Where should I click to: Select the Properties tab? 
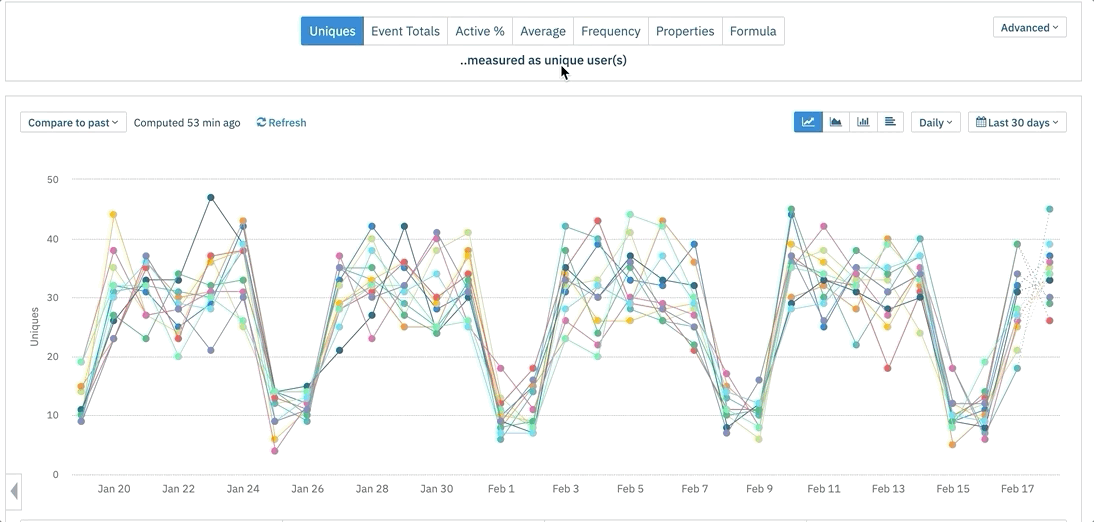click(685, 31)
